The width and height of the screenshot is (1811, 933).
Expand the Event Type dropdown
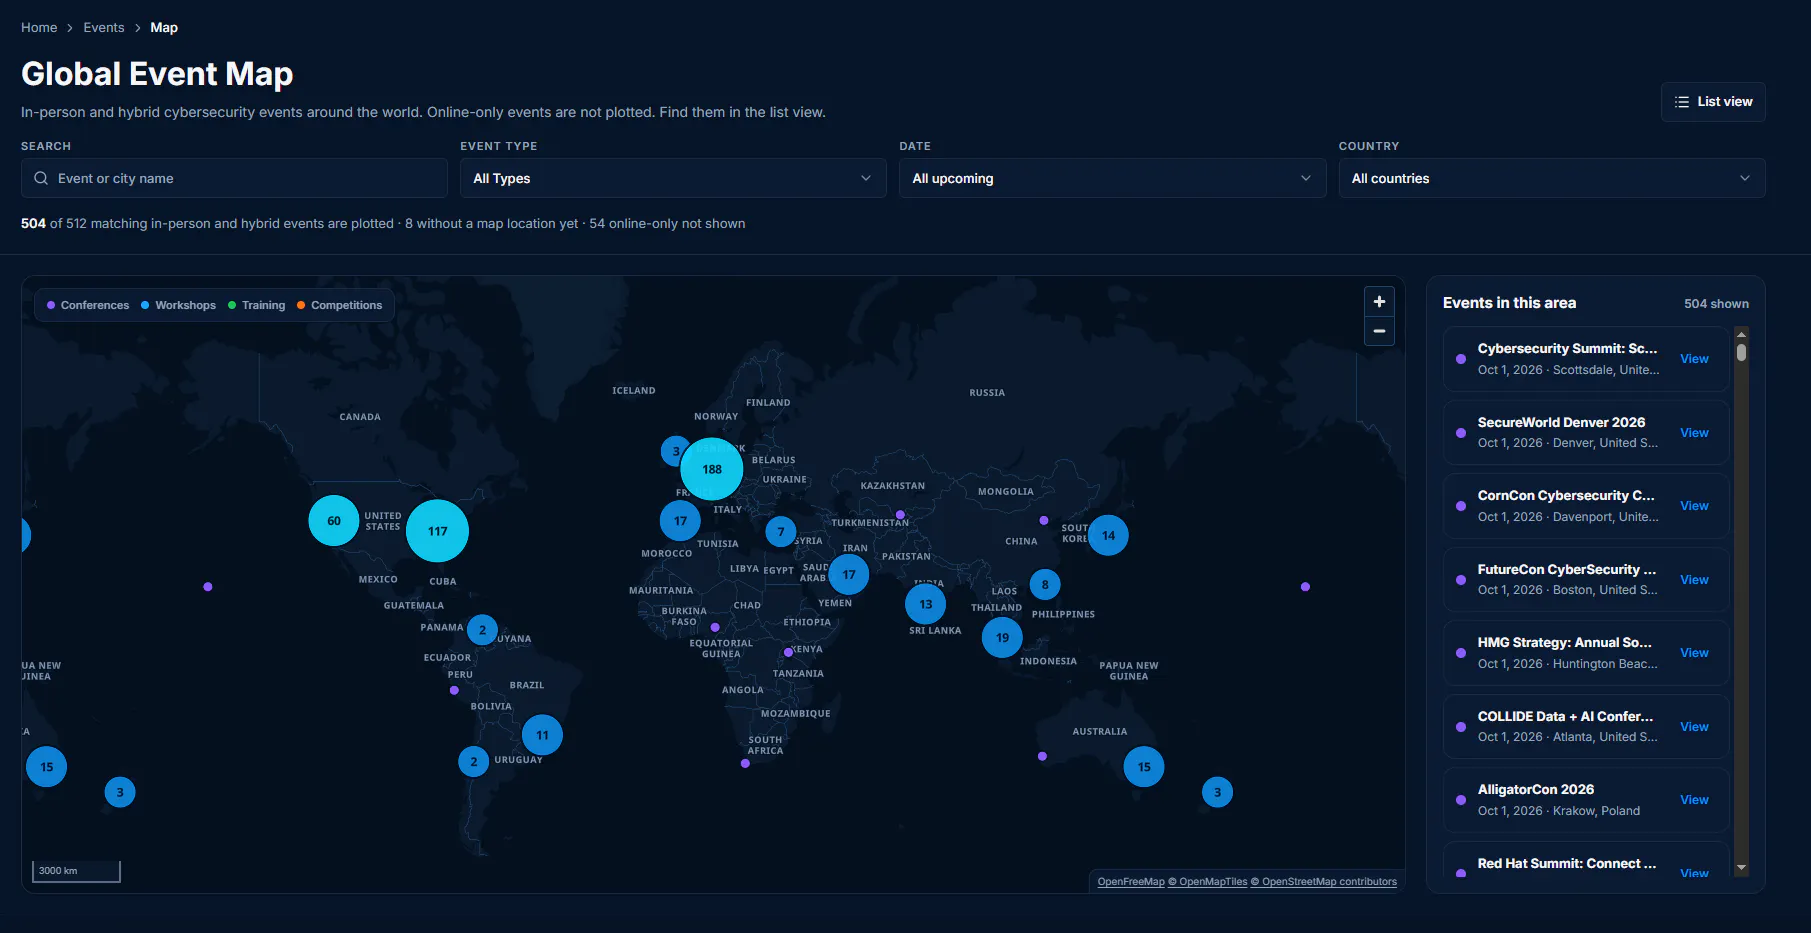pos(673,178)
